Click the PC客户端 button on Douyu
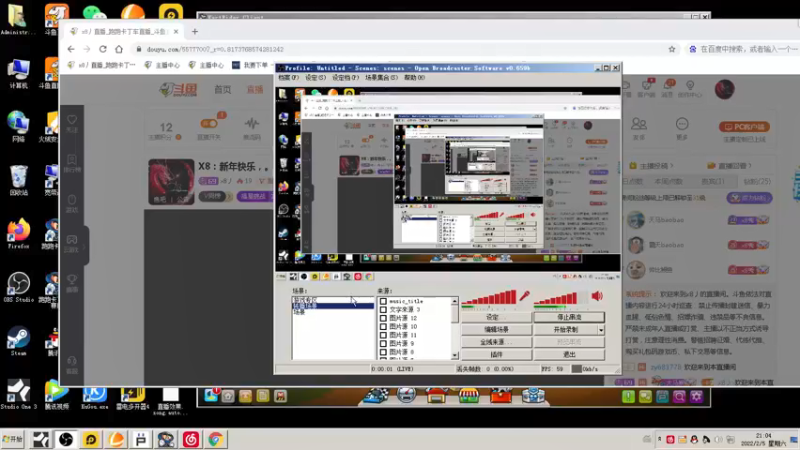Image resolution: width=800 pixels, height=450 pixels. pyautogui.click(x=744, y=127)
